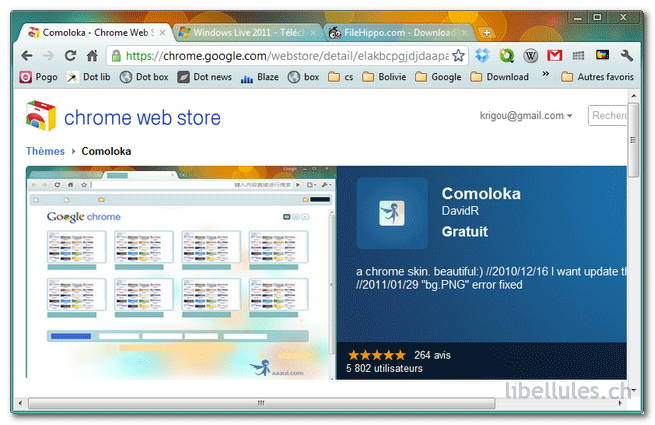Click the Comoloka theme dragonfly icon
Screen dimensions: 655x425
coord(392,213)
